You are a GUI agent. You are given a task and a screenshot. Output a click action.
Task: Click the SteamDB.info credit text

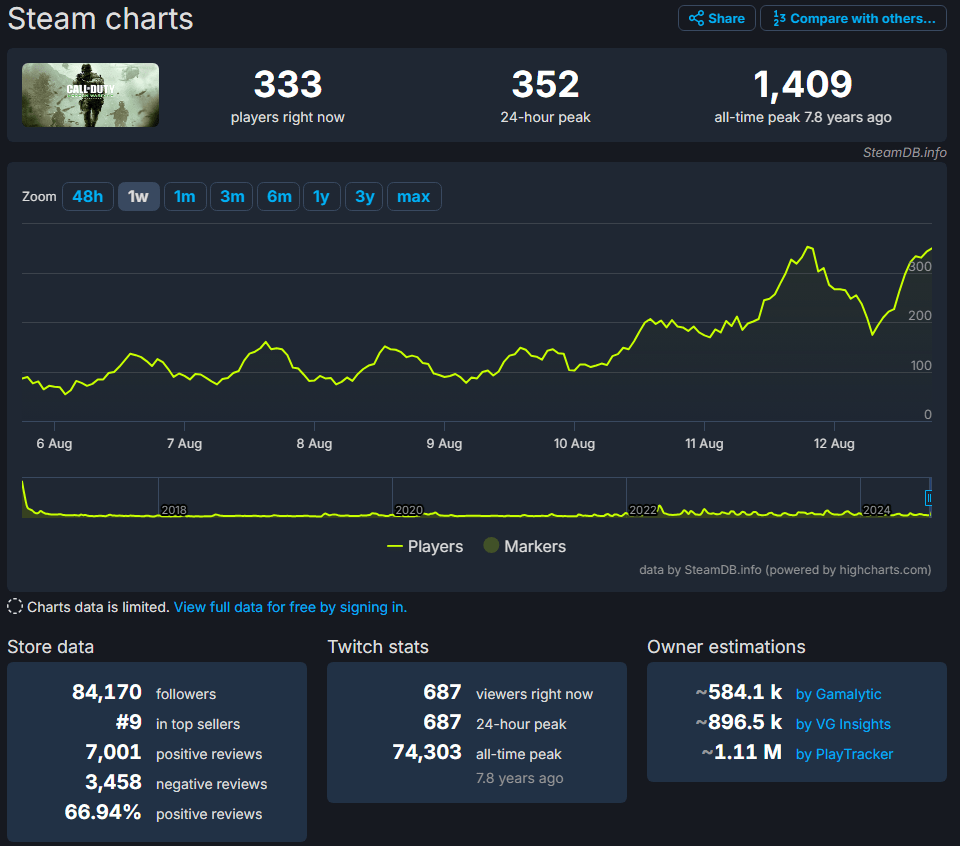point(905,152)
